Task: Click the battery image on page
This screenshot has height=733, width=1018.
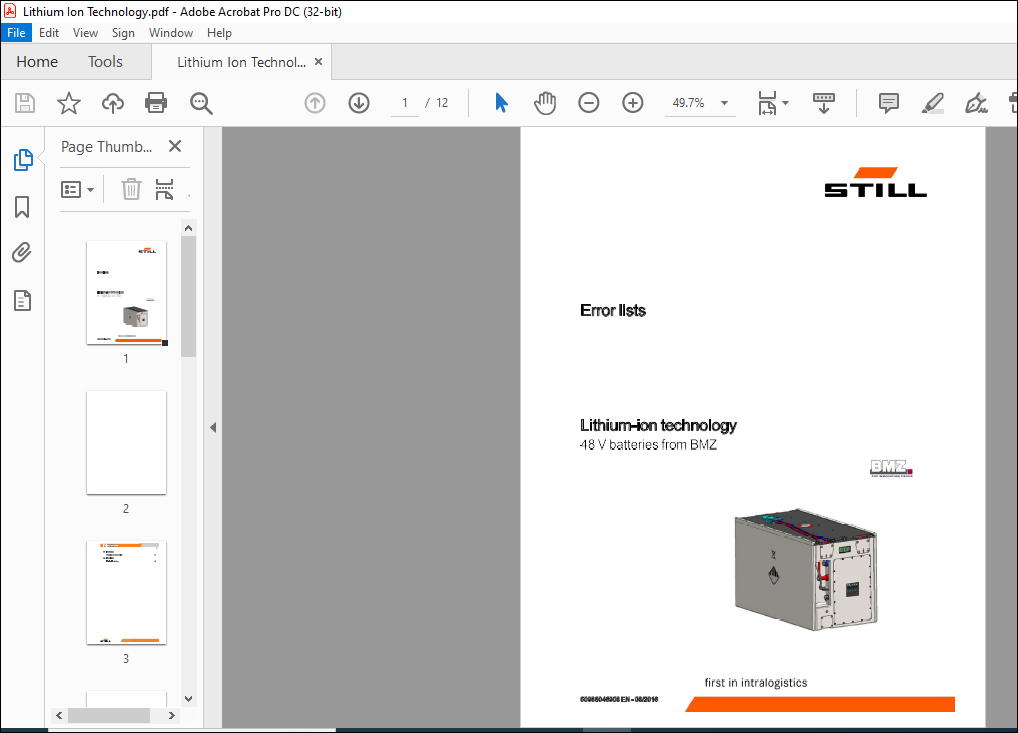Action: tap(806, 569)
